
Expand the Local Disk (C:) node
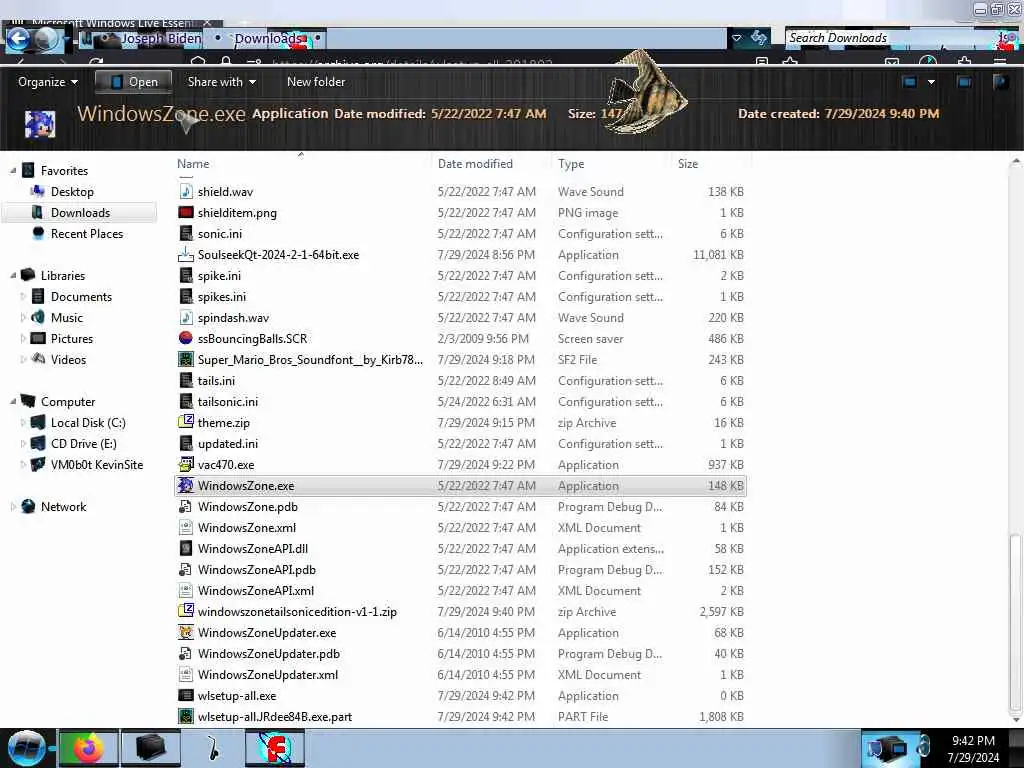[x=24, y=423]
